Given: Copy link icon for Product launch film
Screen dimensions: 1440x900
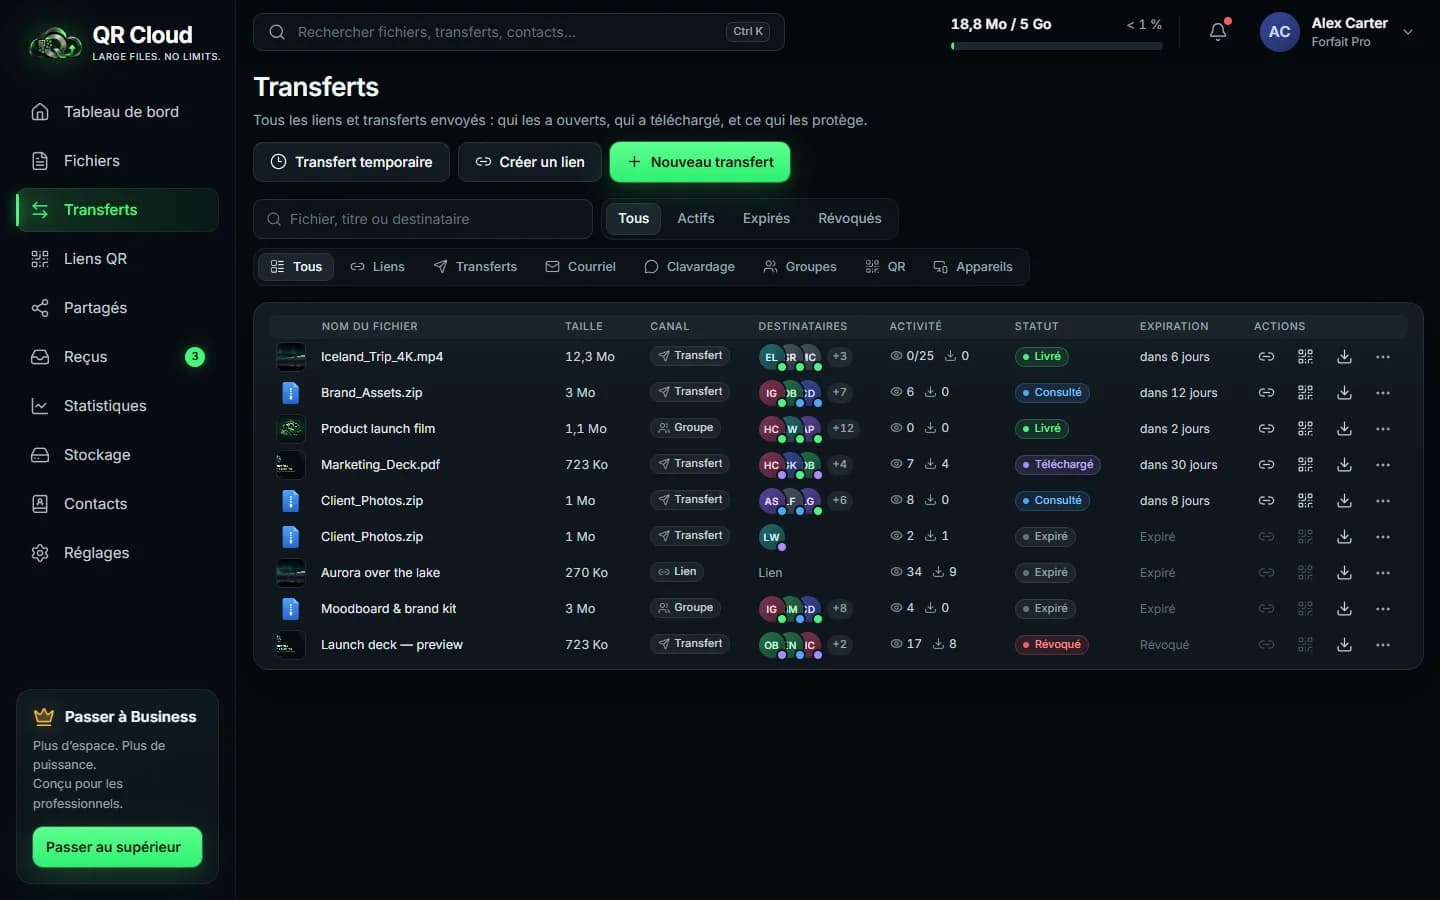Looking at the screenshot, I should click(x=1266, y=429).
